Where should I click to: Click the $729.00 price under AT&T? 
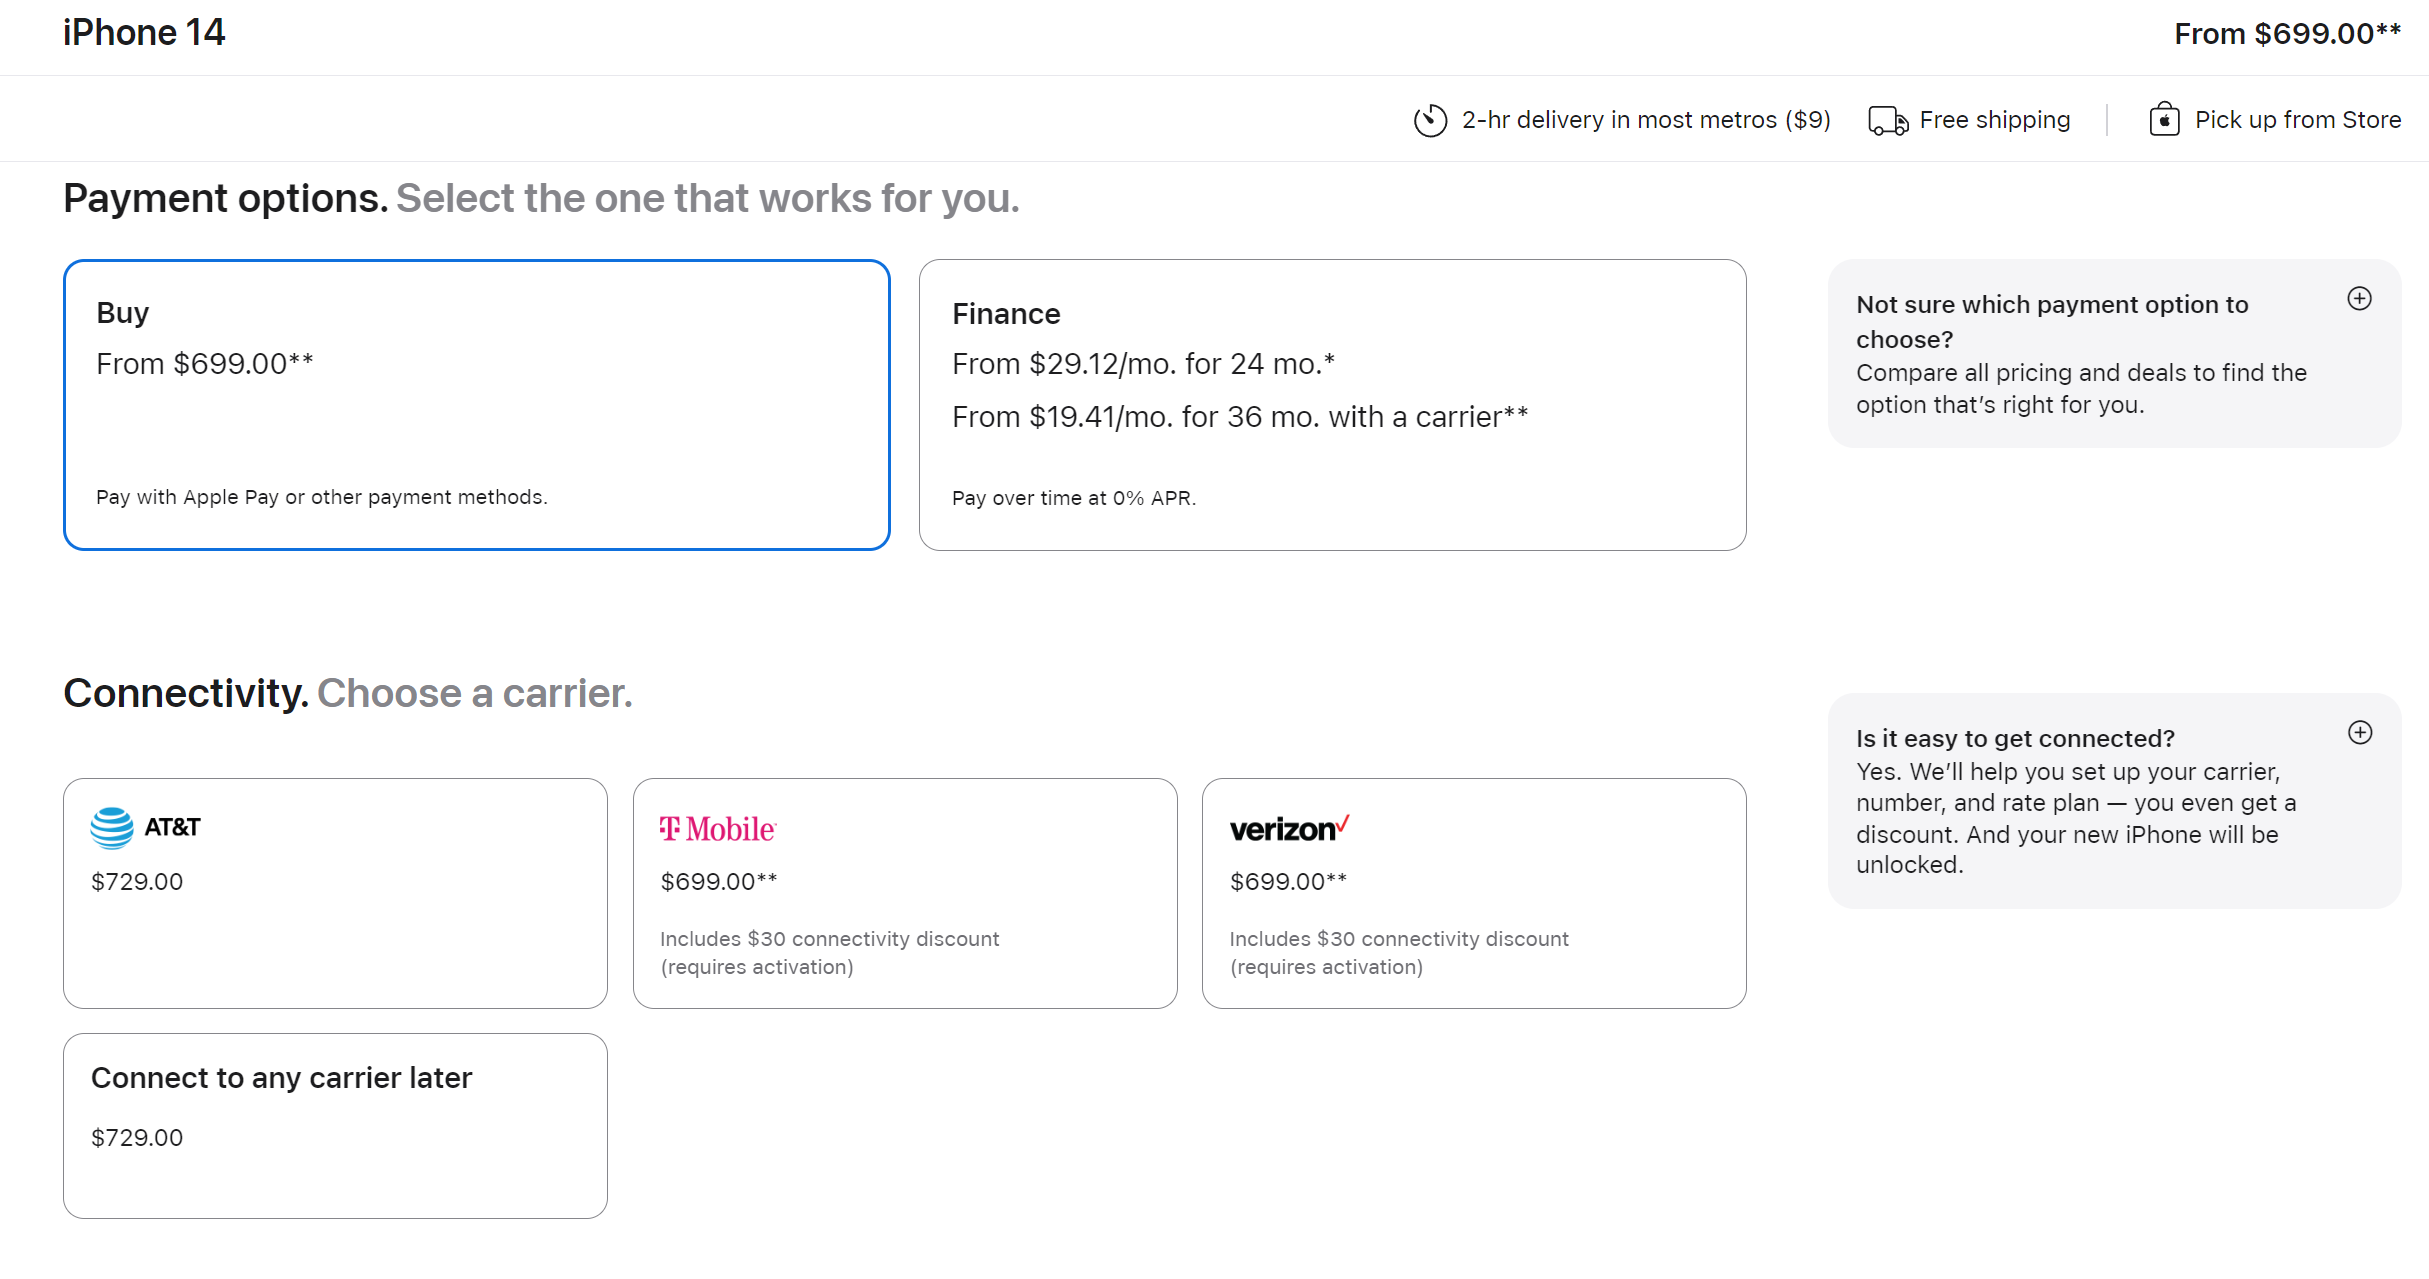point(137,882)
